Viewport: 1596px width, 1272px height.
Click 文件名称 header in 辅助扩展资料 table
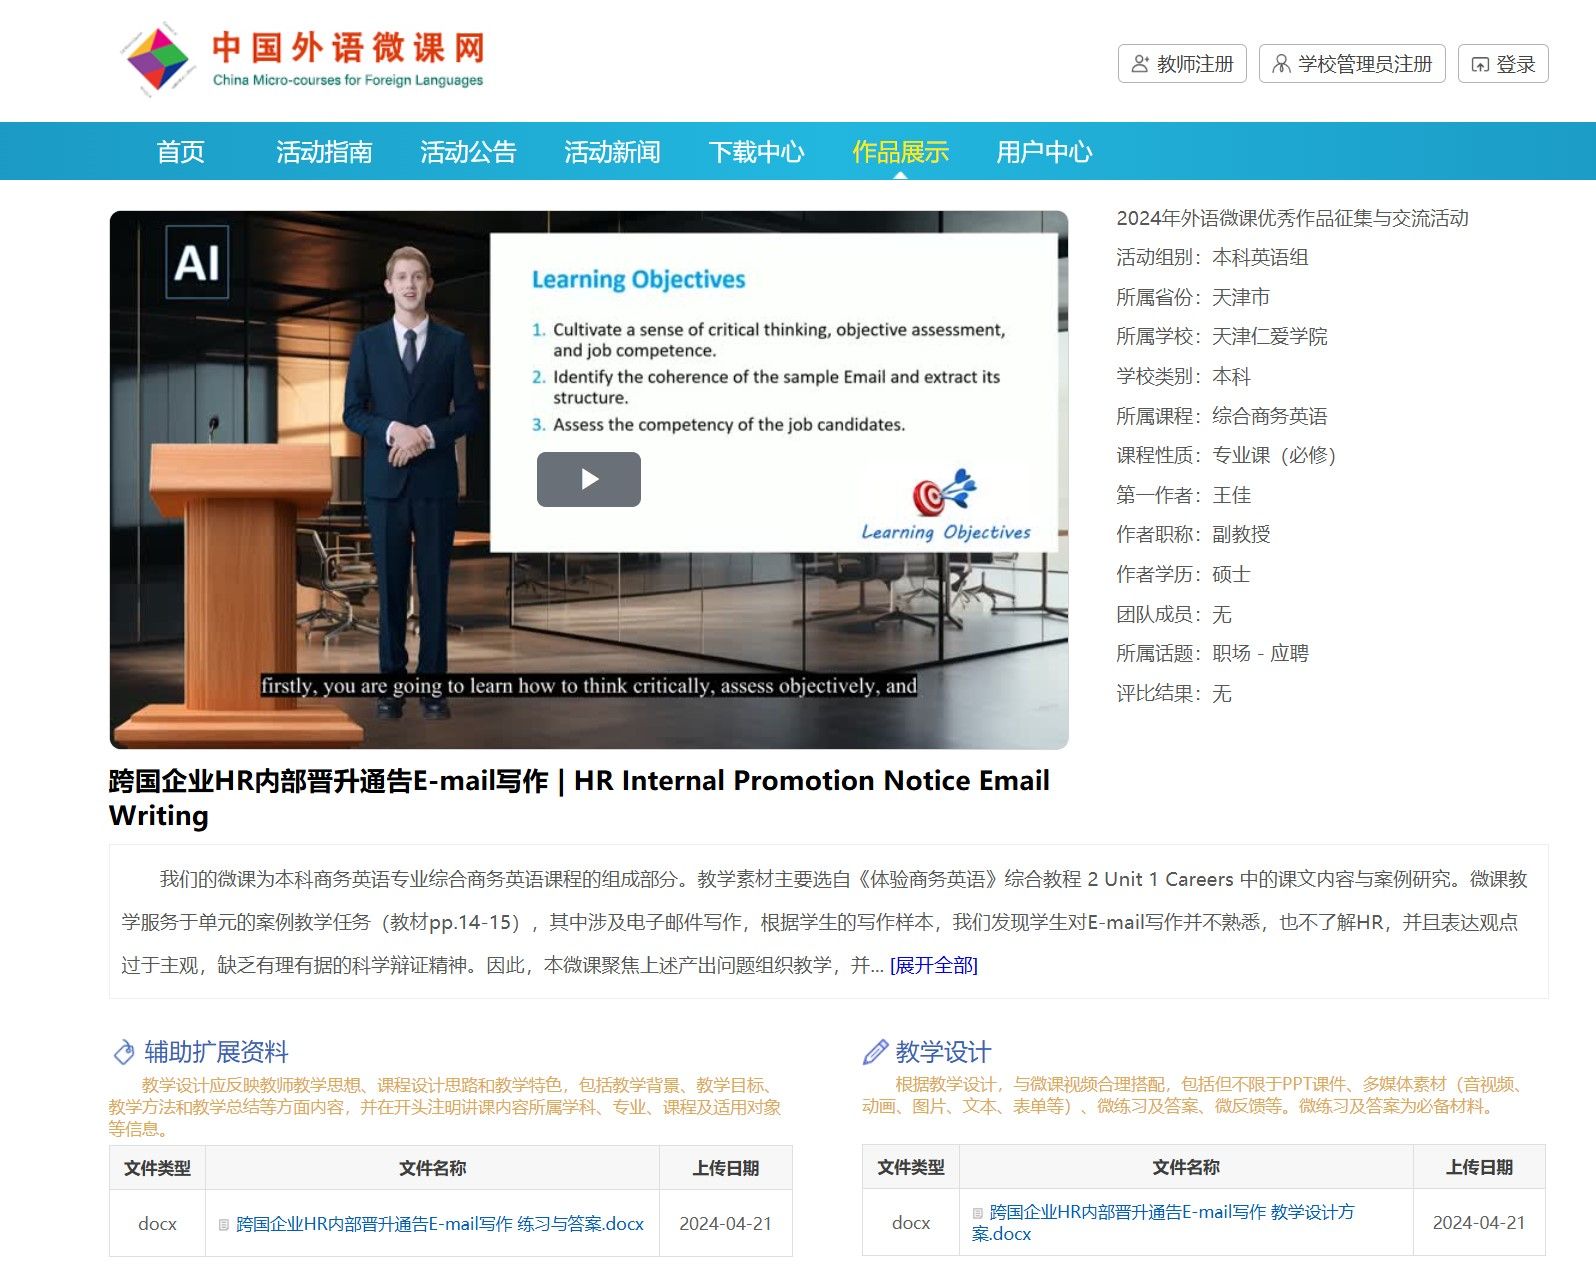tap(432, 1168)
